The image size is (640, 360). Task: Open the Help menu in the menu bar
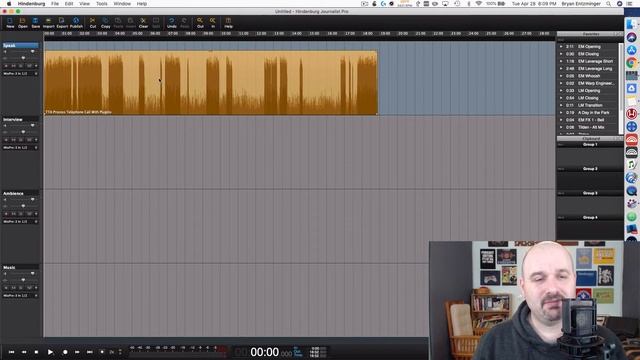point(142,4)
